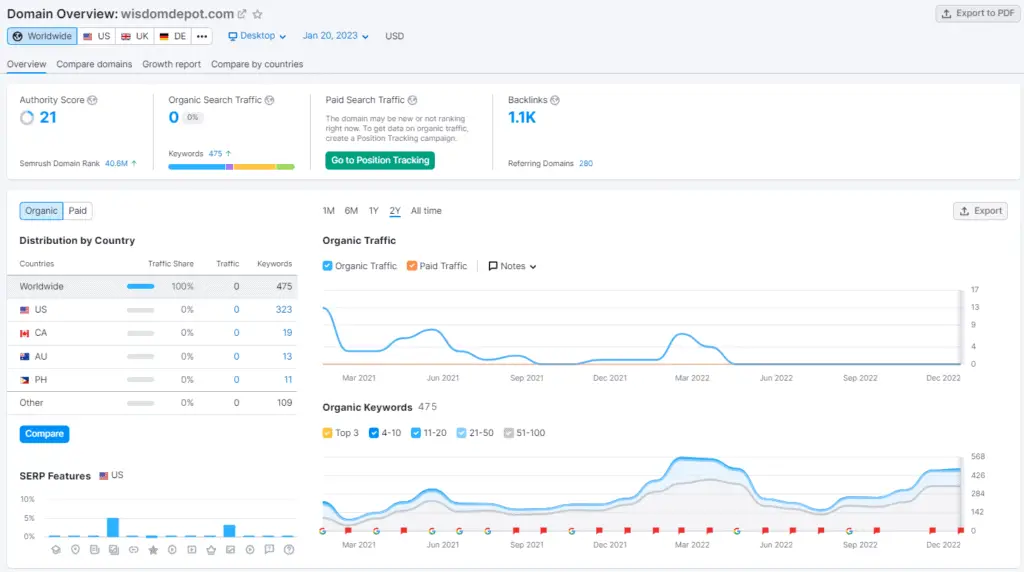
Task: Open the three-dots more databases menu
Action: [x=202, y=36]
